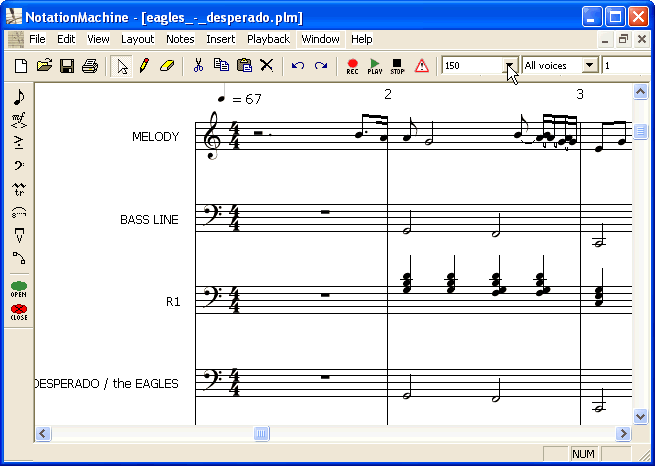This screenshot has height=466, width=655.
Task: Start playback with PLAY button
Action: click(x=375, y=66)
